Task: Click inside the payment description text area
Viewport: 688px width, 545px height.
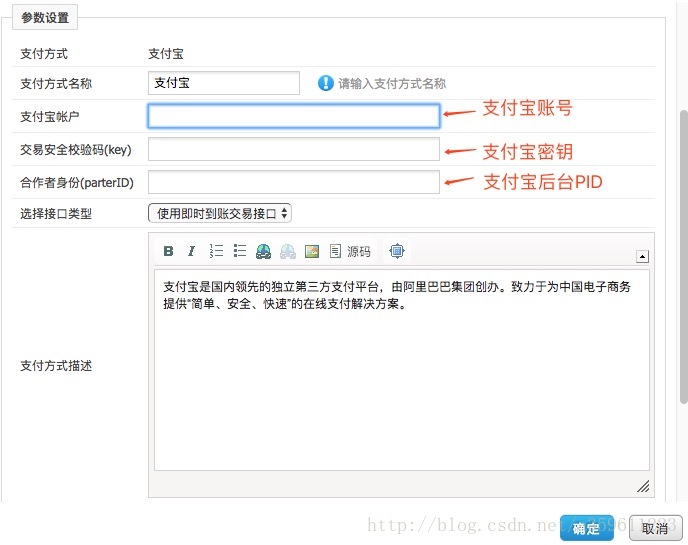Action: pyautogui.click(x=401, y=370)
